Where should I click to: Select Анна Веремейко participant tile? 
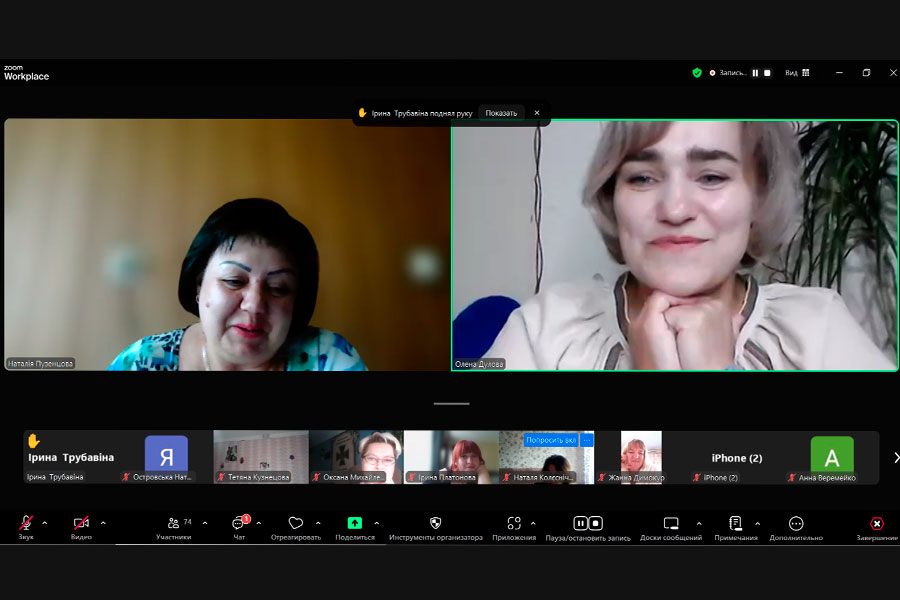click(x=832, y=457)
